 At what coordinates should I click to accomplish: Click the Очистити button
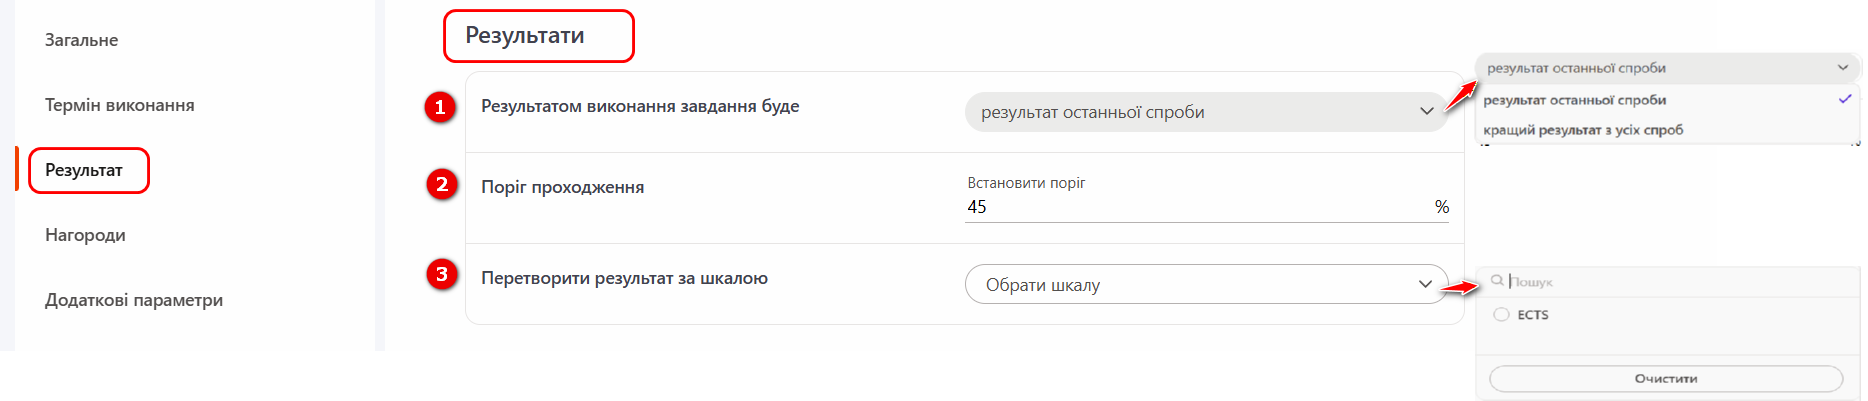(1665, 379)
